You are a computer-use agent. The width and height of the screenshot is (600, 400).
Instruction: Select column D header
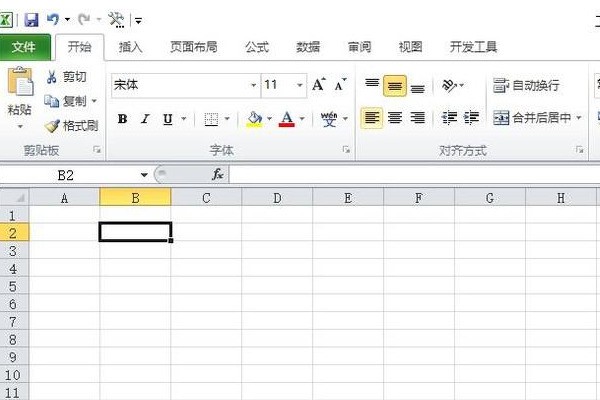click(277, 198)
